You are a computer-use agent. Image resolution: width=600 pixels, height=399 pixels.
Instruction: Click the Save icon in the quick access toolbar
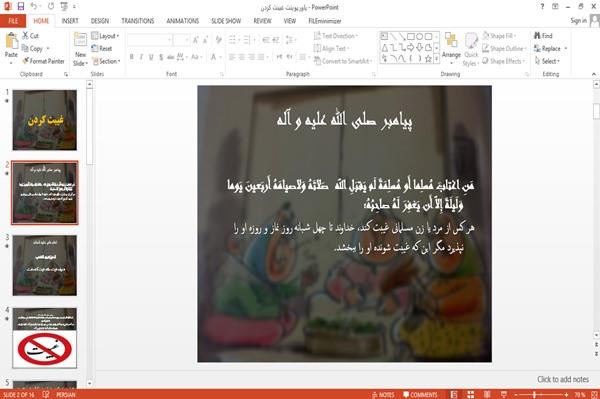coord(20,6)
